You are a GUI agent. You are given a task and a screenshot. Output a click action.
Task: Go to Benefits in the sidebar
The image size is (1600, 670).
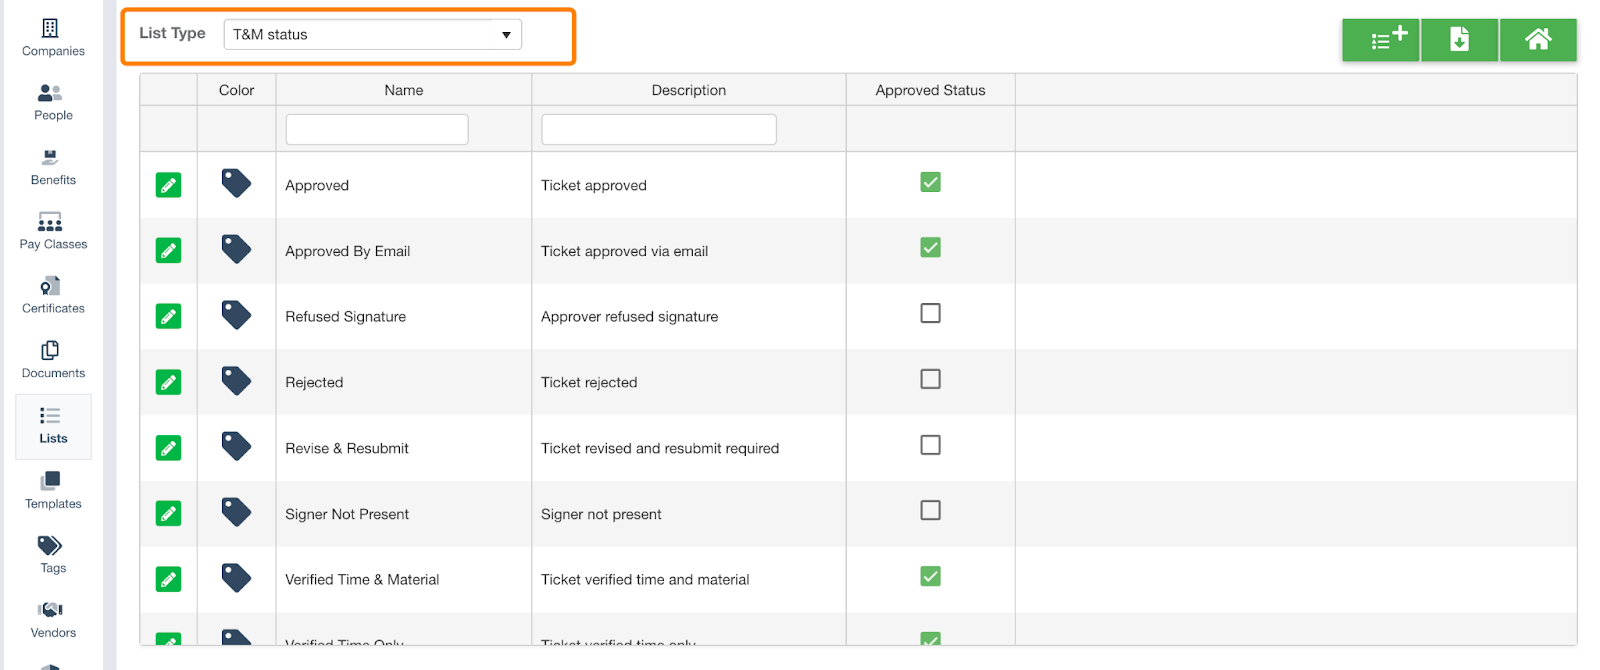(x=53, y=167)
